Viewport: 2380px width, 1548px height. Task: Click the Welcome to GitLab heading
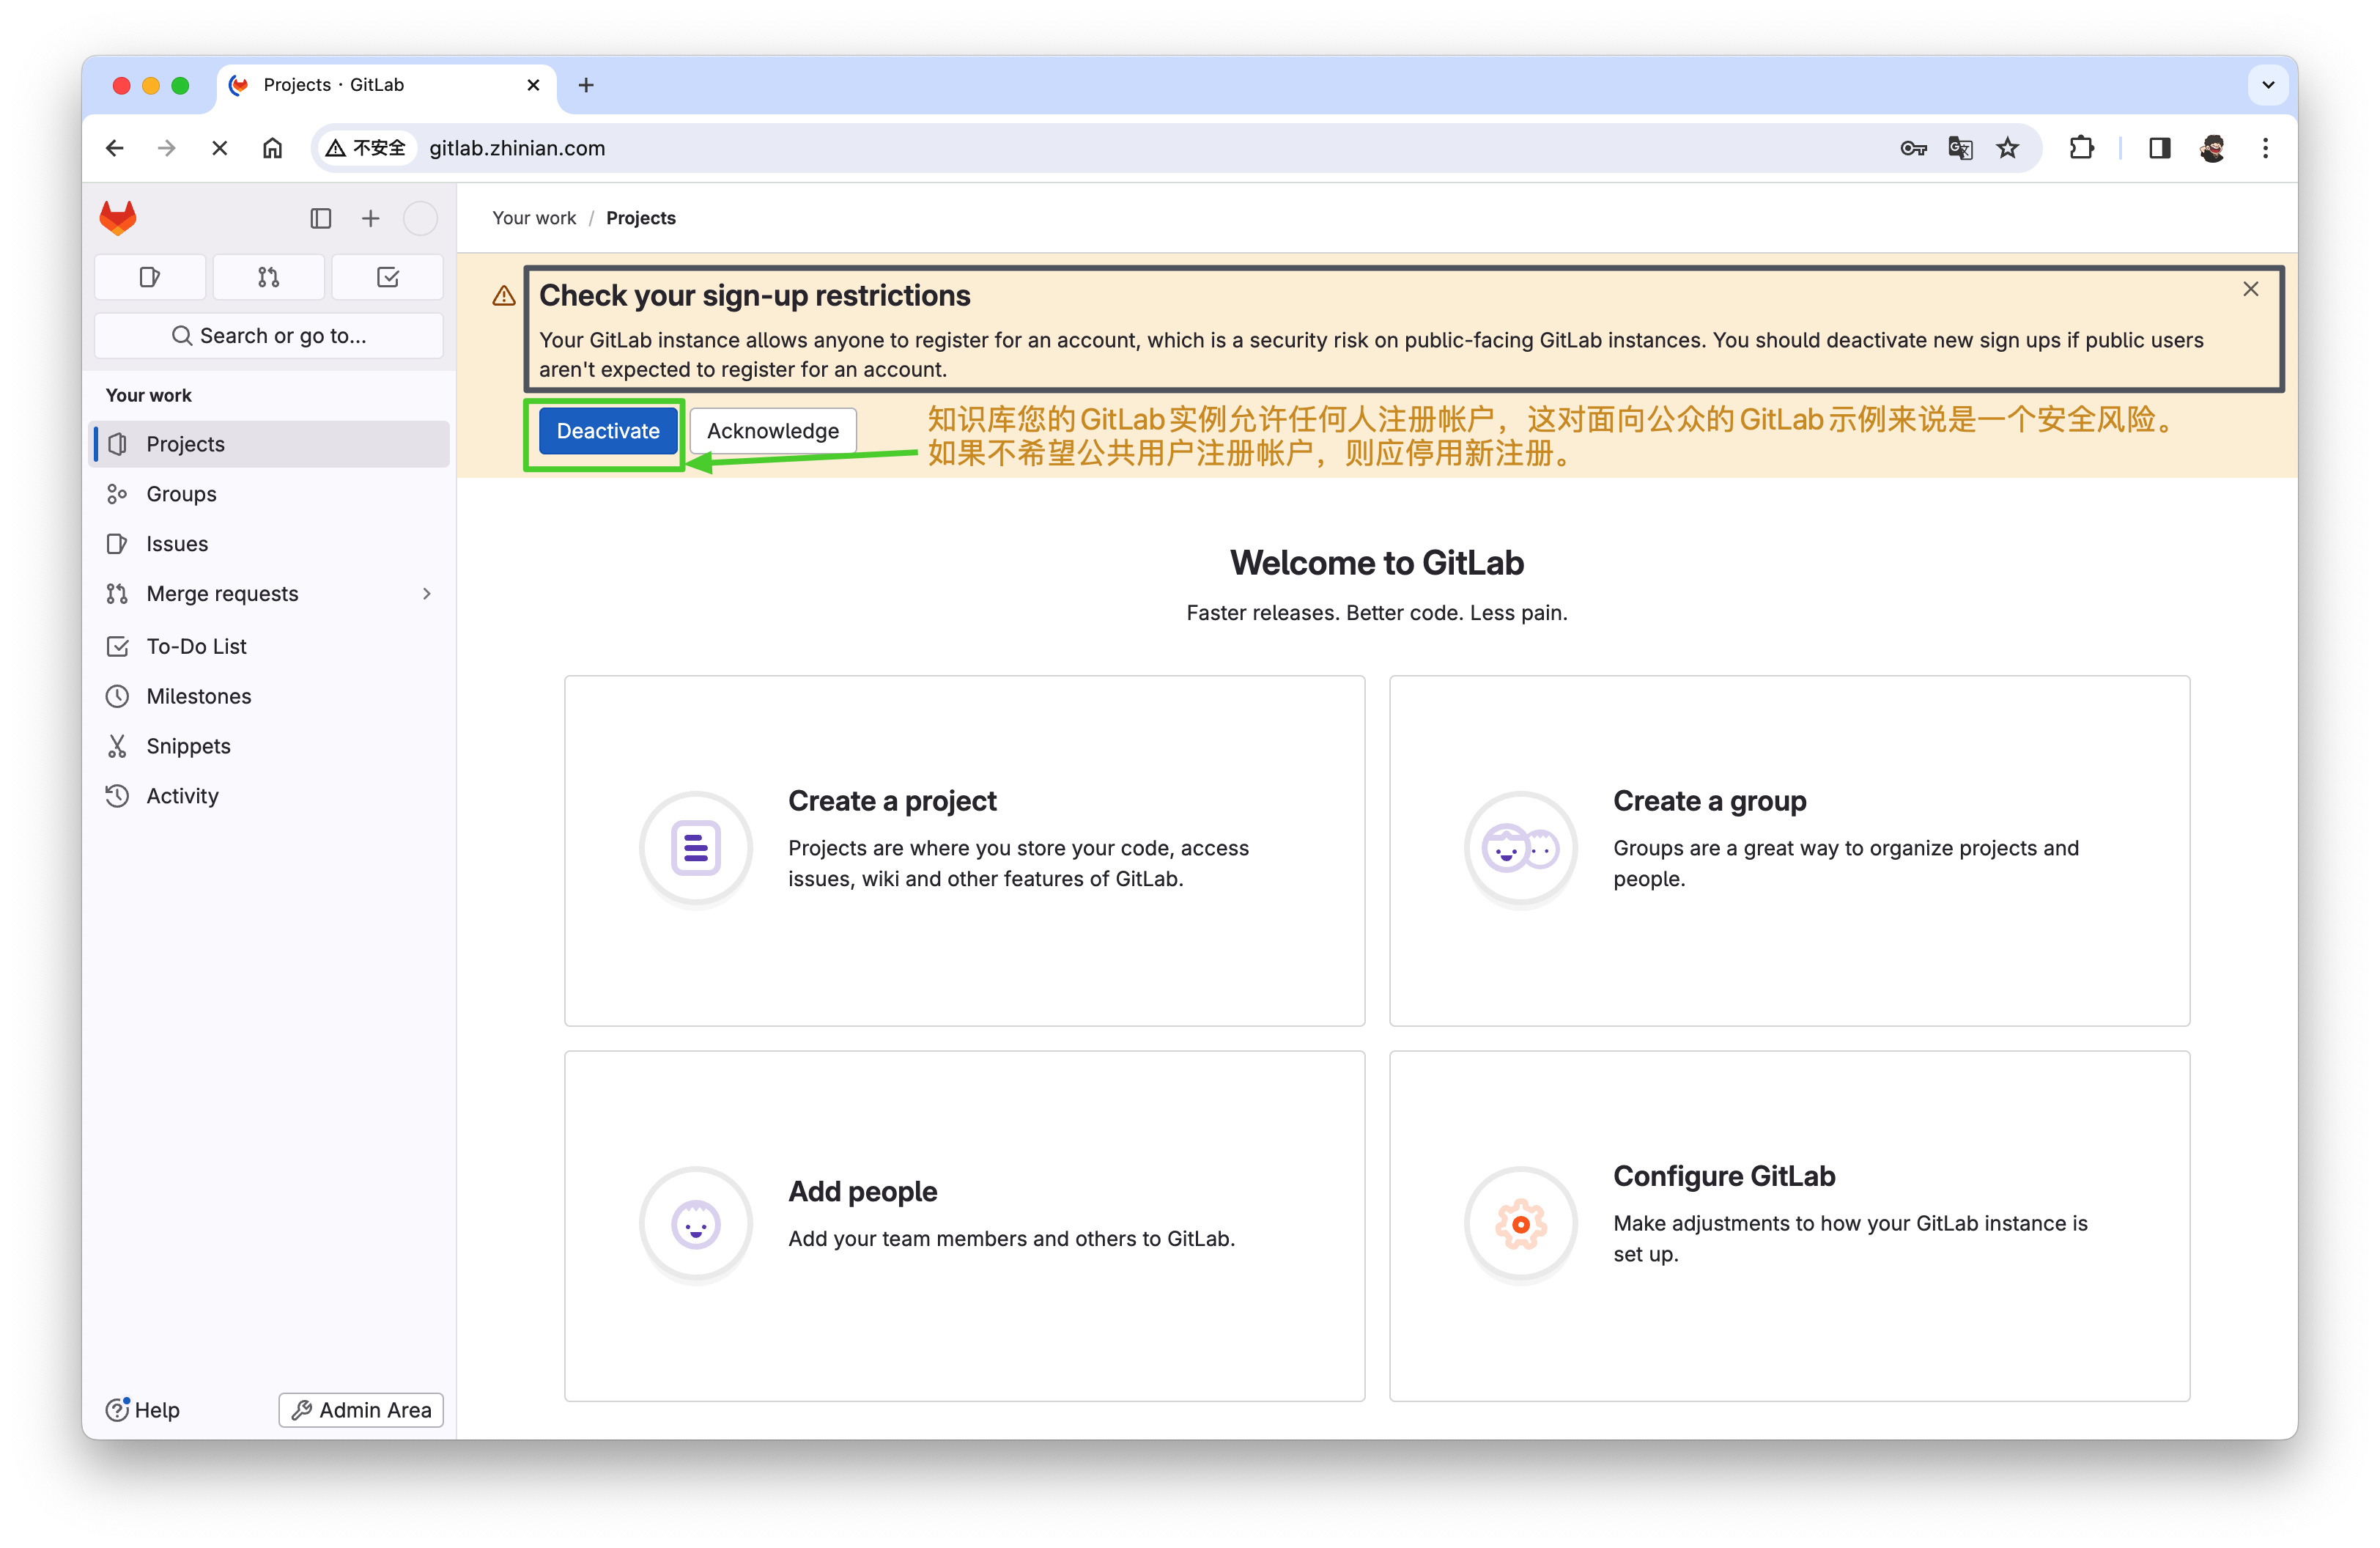[1377, 562]
